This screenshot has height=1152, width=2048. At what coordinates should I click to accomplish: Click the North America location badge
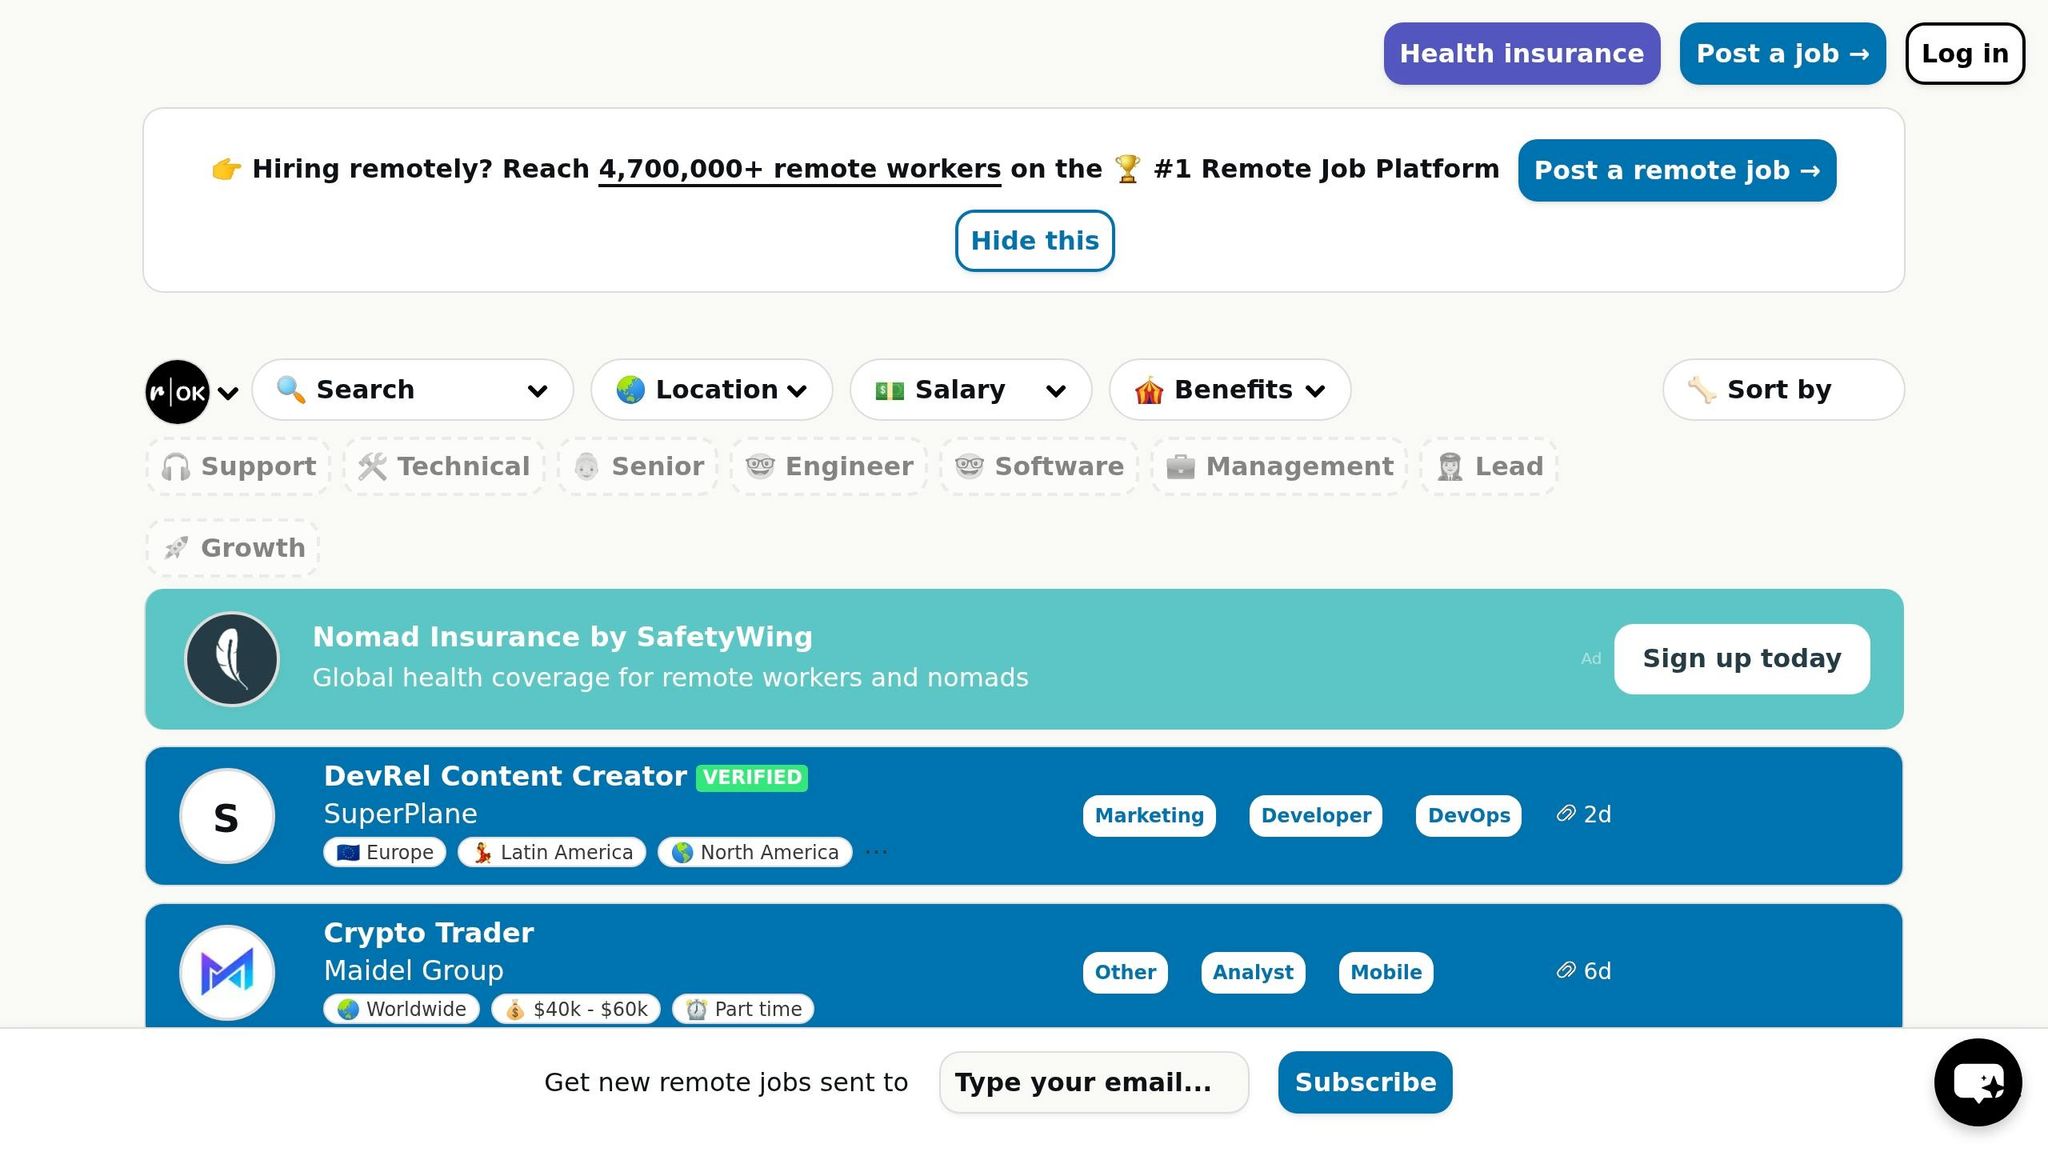(x=755, y=852)
